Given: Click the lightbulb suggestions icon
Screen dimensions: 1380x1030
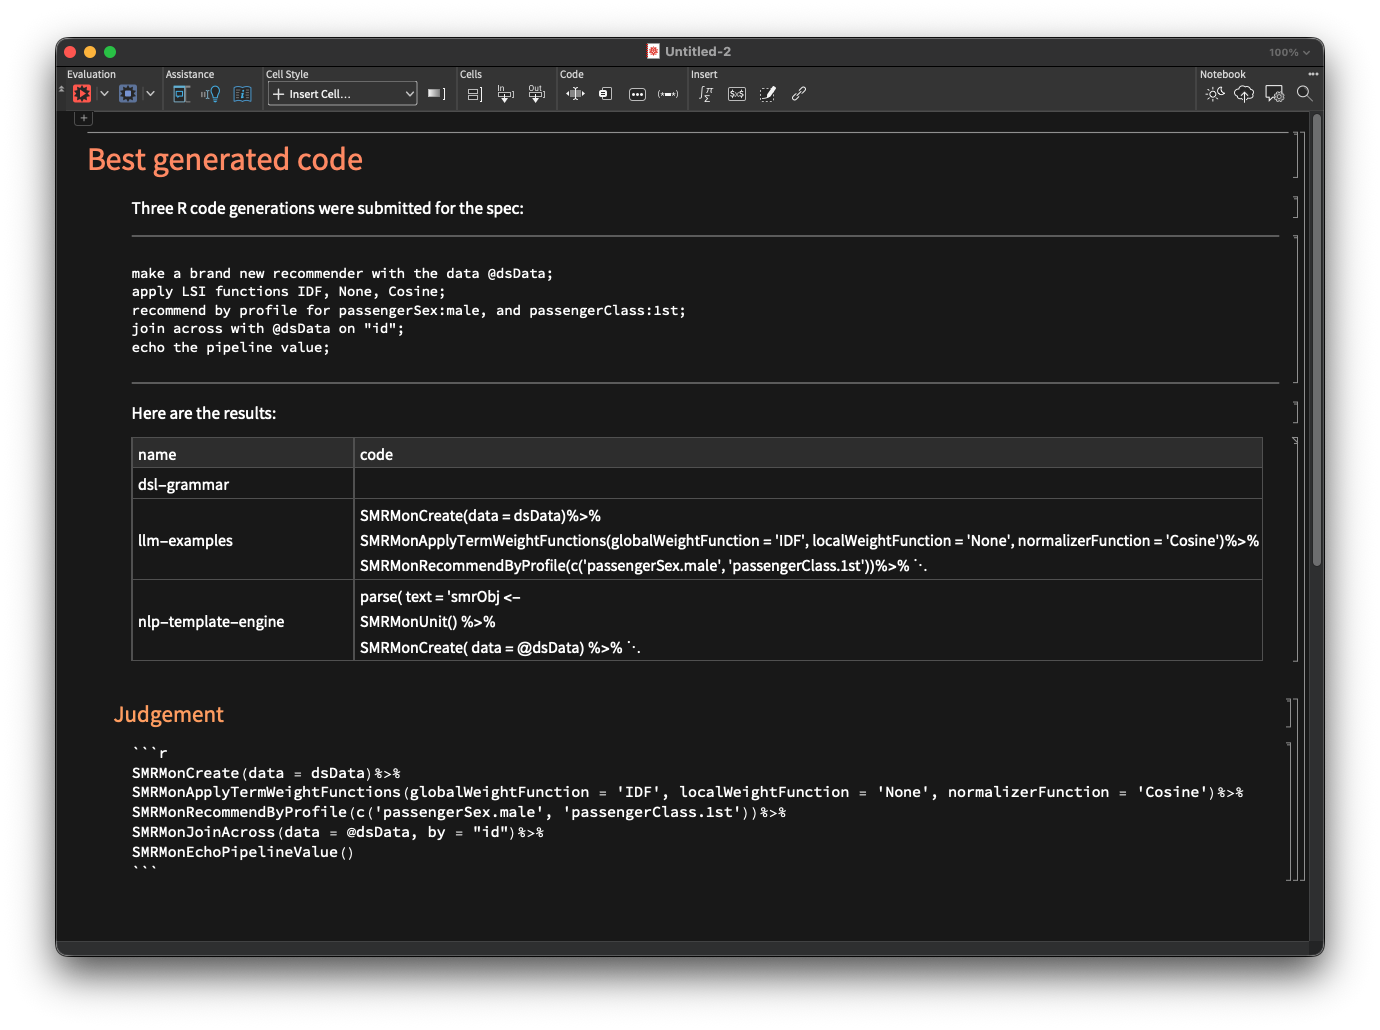Looking at the screenshot, I should tap(211, 94).
